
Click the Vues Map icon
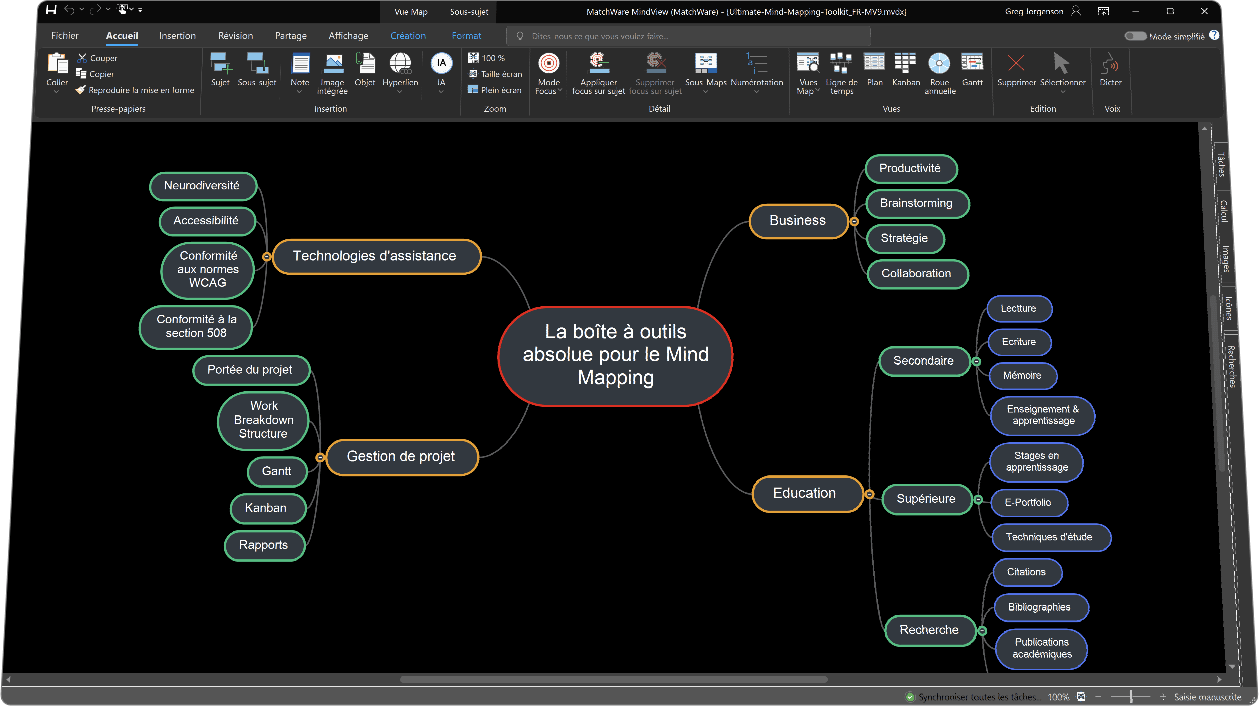click(808, 63)
